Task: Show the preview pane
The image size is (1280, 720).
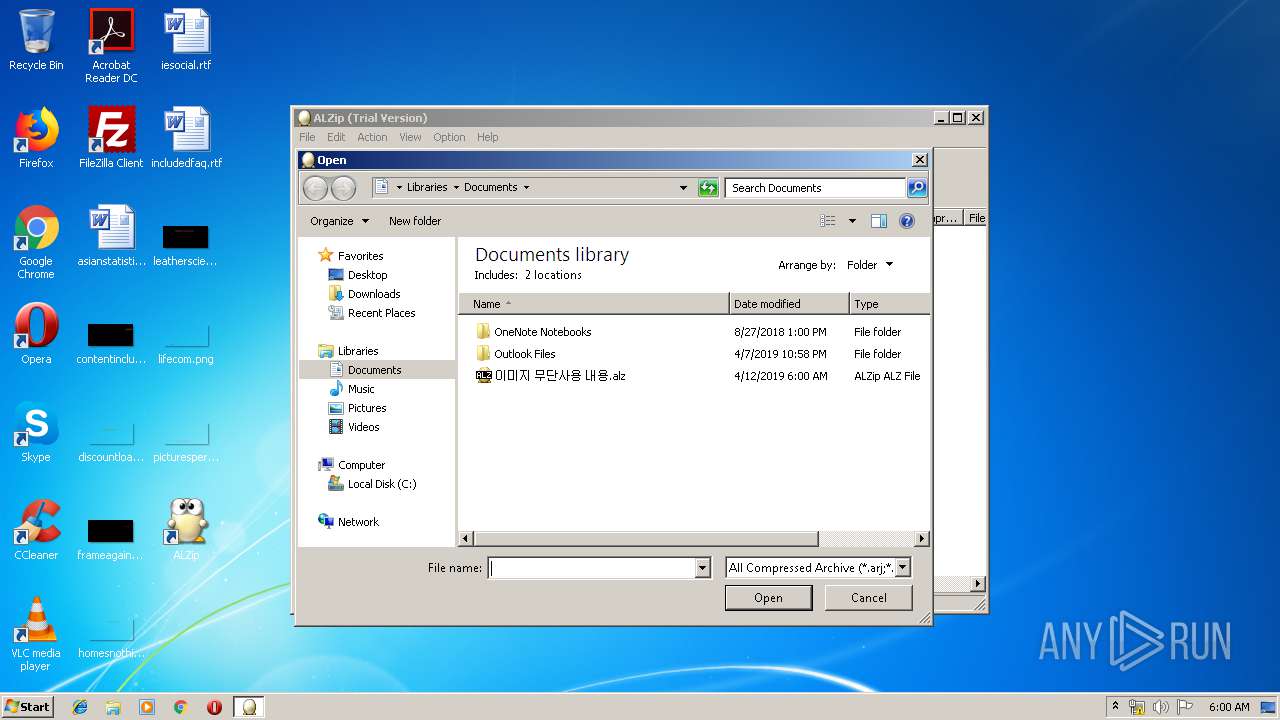Action: pyautogui.click(x=879, y=221)
